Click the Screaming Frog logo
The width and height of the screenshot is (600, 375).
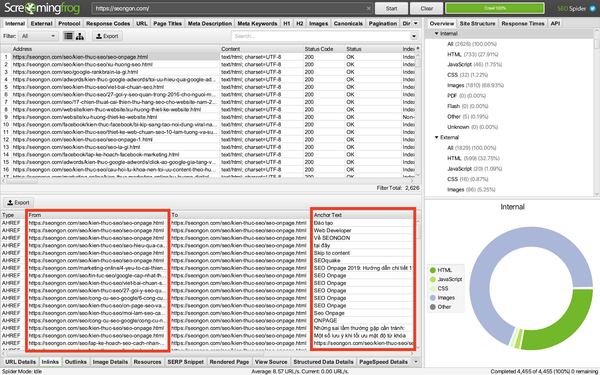point(42,8)
